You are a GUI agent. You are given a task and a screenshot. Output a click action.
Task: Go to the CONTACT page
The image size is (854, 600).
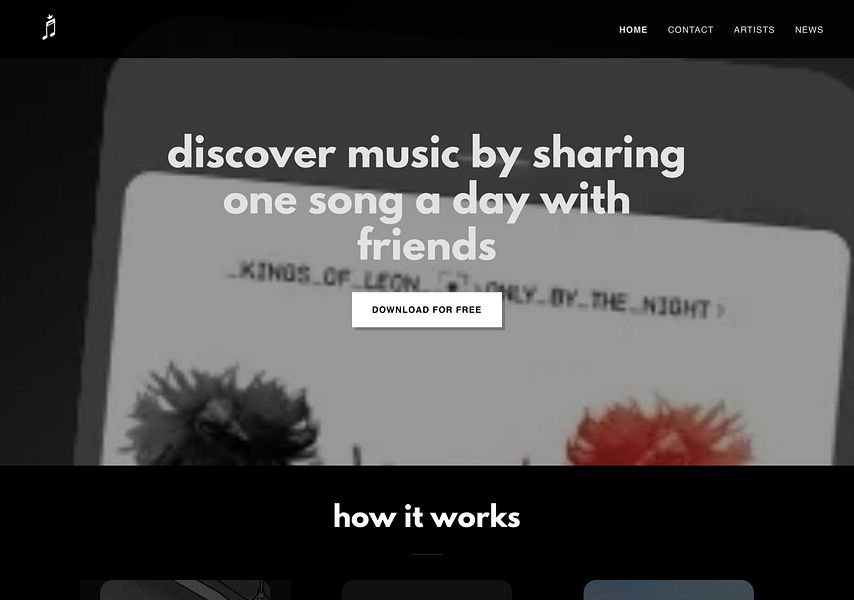(x=690, y=30)
